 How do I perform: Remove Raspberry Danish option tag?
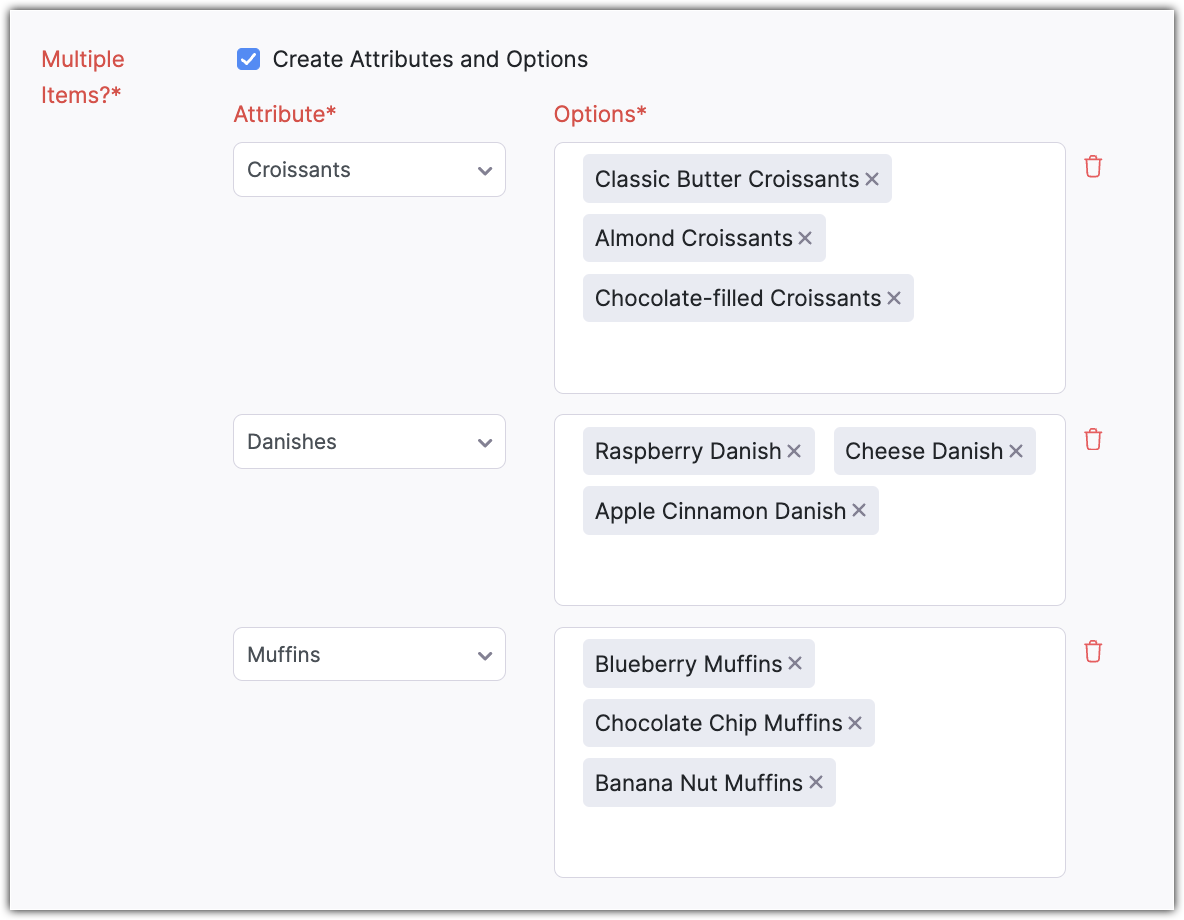pyautogui.click(x=794, y=452)
